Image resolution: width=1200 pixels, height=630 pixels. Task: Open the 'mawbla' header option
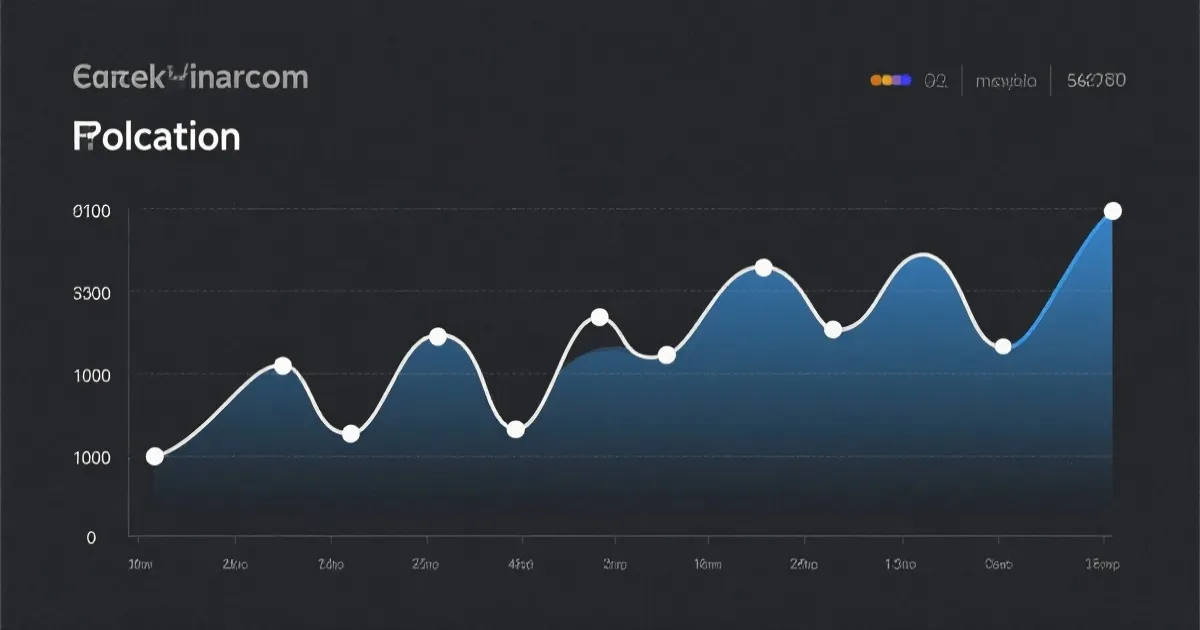tap(1006, 81)
